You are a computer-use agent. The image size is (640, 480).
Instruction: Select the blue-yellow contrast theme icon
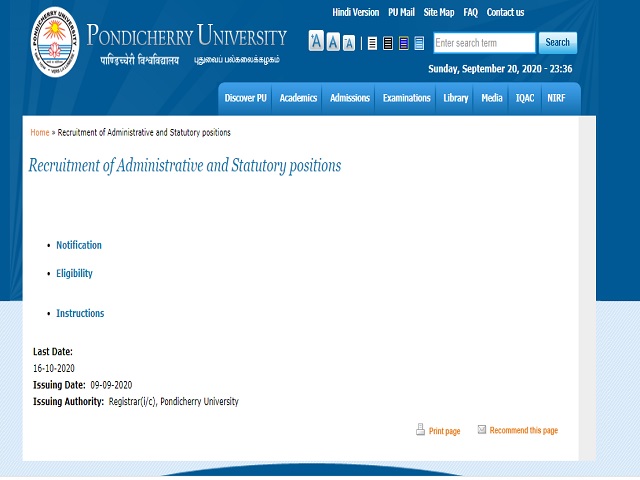pos(404,43)
